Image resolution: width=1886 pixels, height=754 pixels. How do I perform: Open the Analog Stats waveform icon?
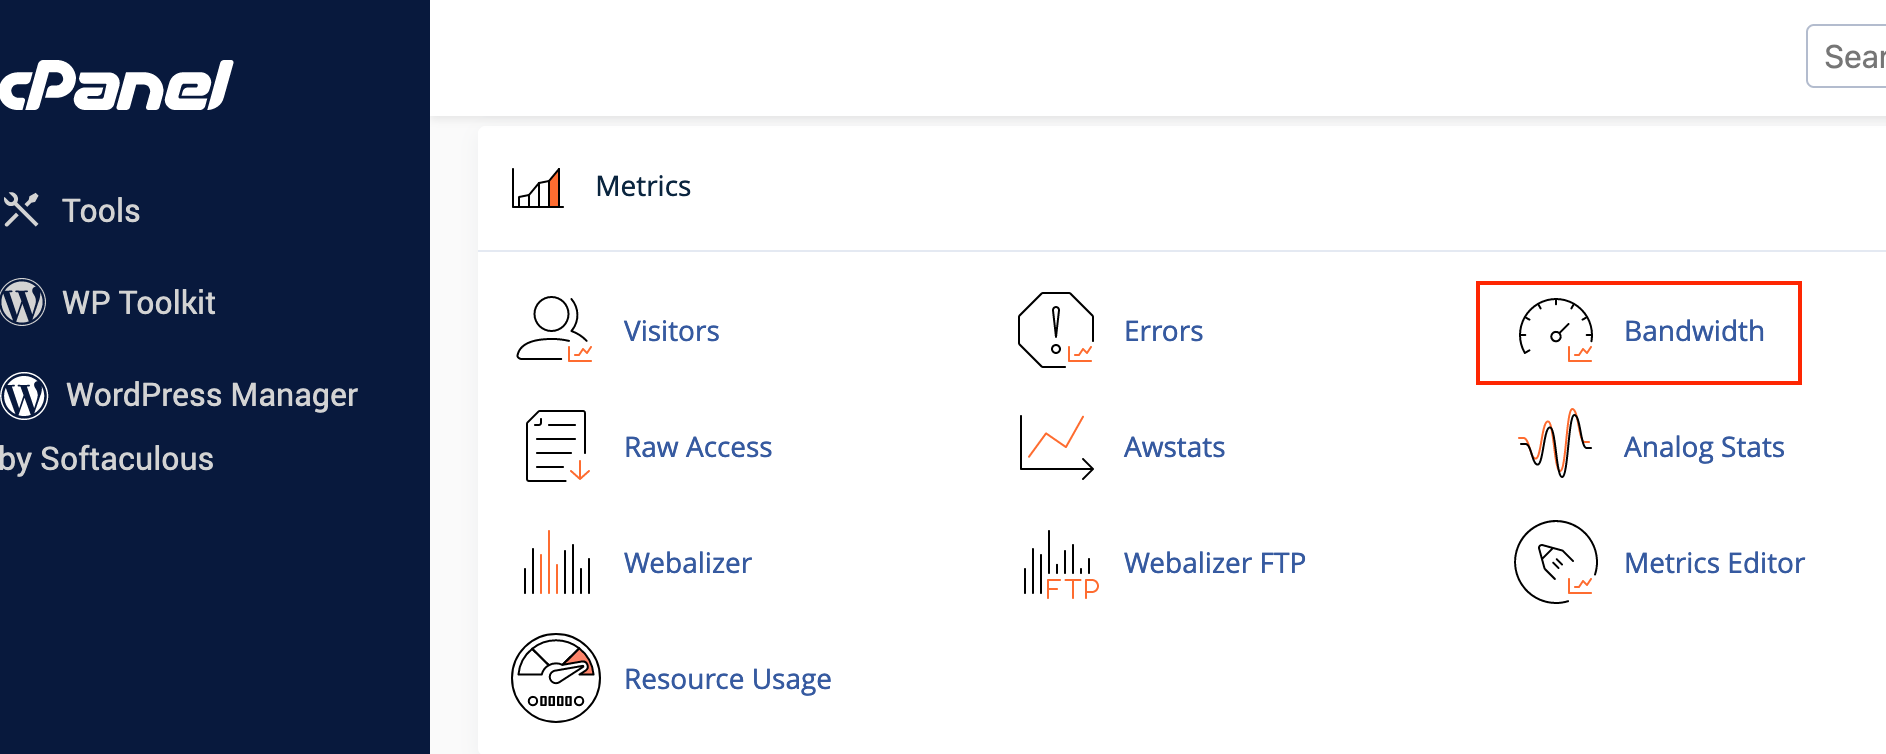(1555, 444)
